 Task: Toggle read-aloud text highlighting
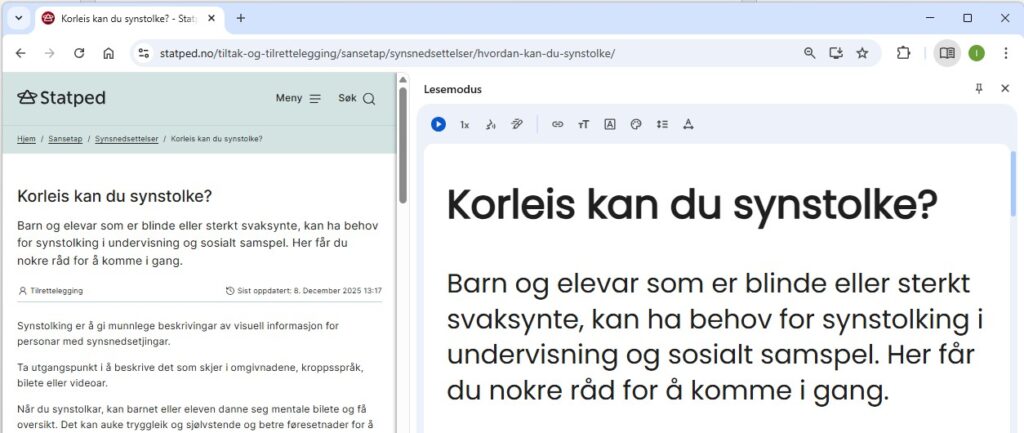point(517,124)
